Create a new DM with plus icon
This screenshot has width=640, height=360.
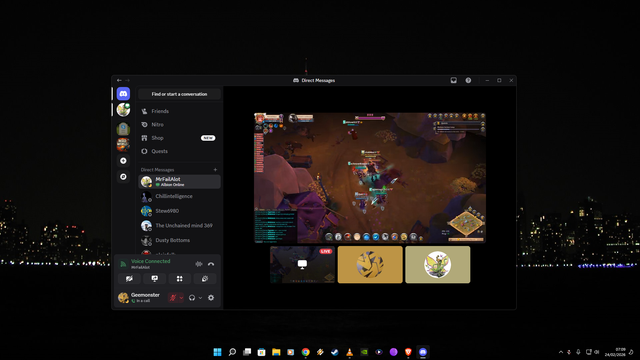coord(215,170)
